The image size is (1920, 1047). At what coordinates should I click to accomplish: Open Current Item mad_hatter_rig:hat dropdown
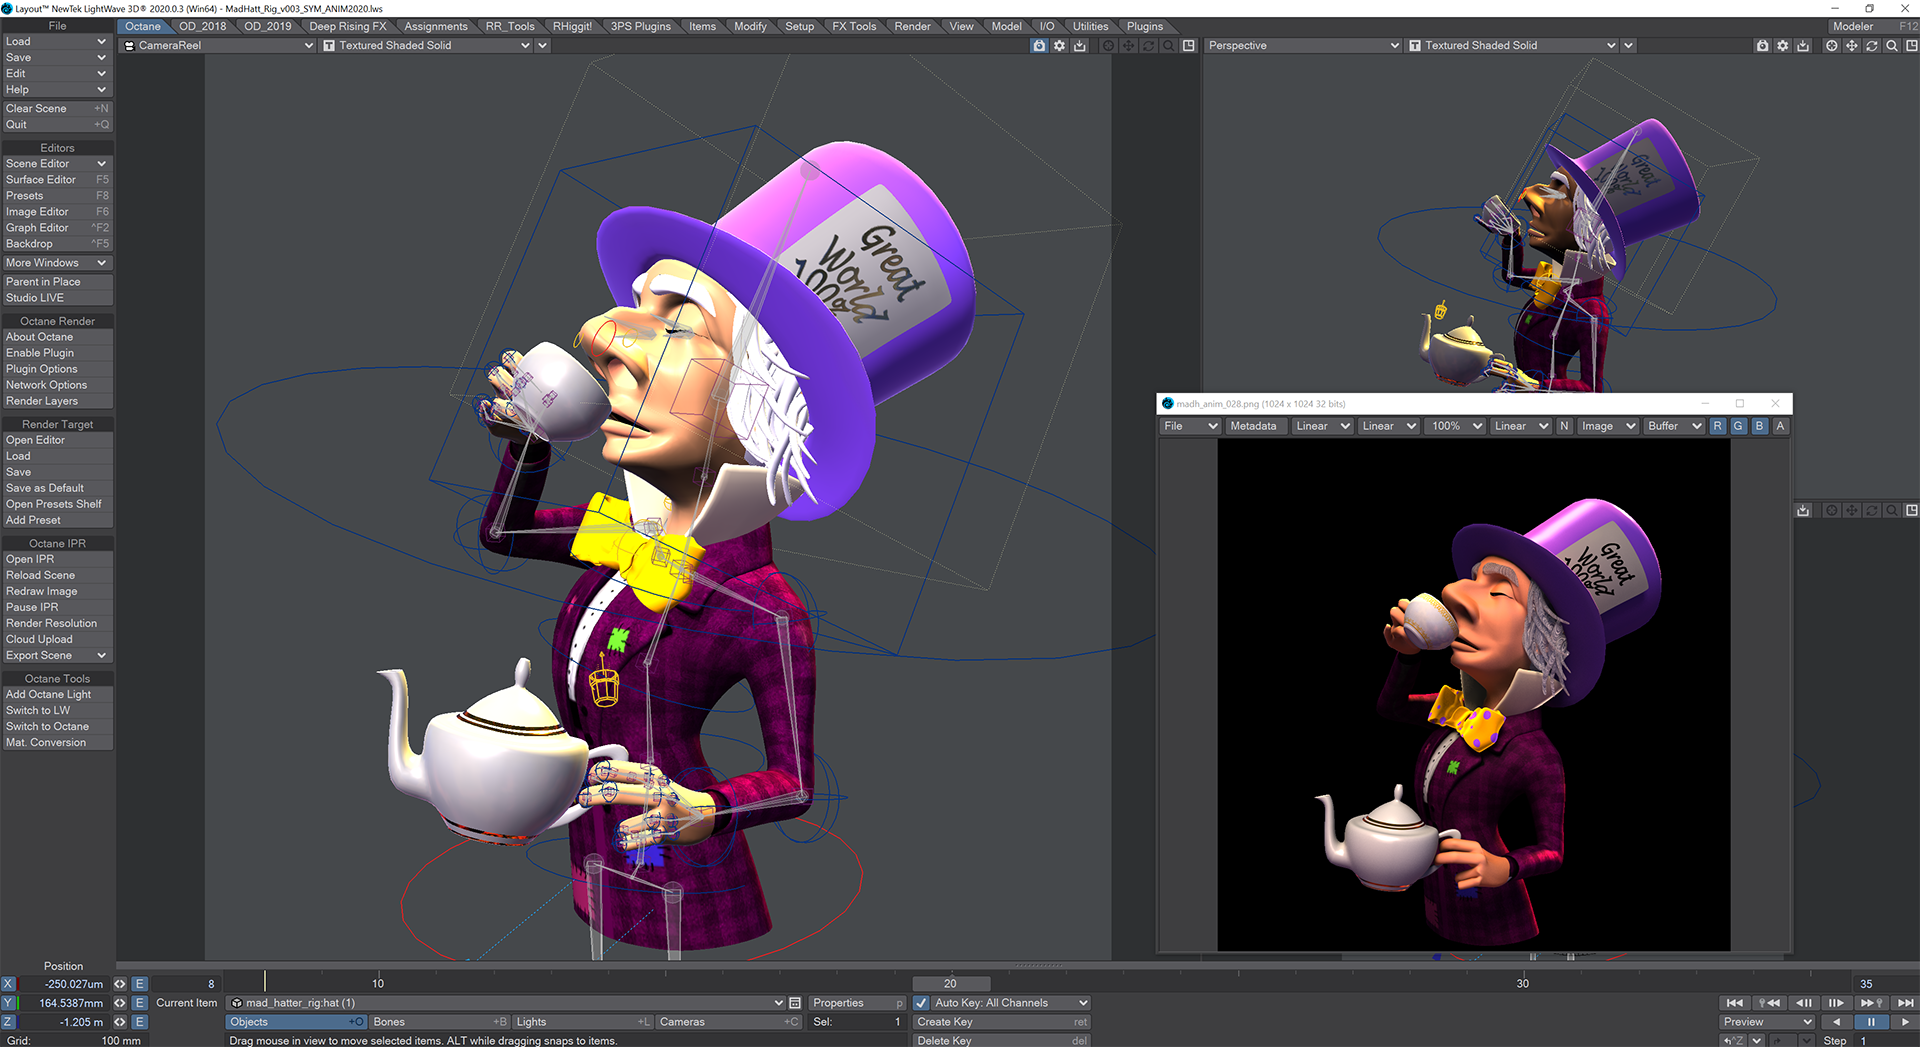[506, 1003]
